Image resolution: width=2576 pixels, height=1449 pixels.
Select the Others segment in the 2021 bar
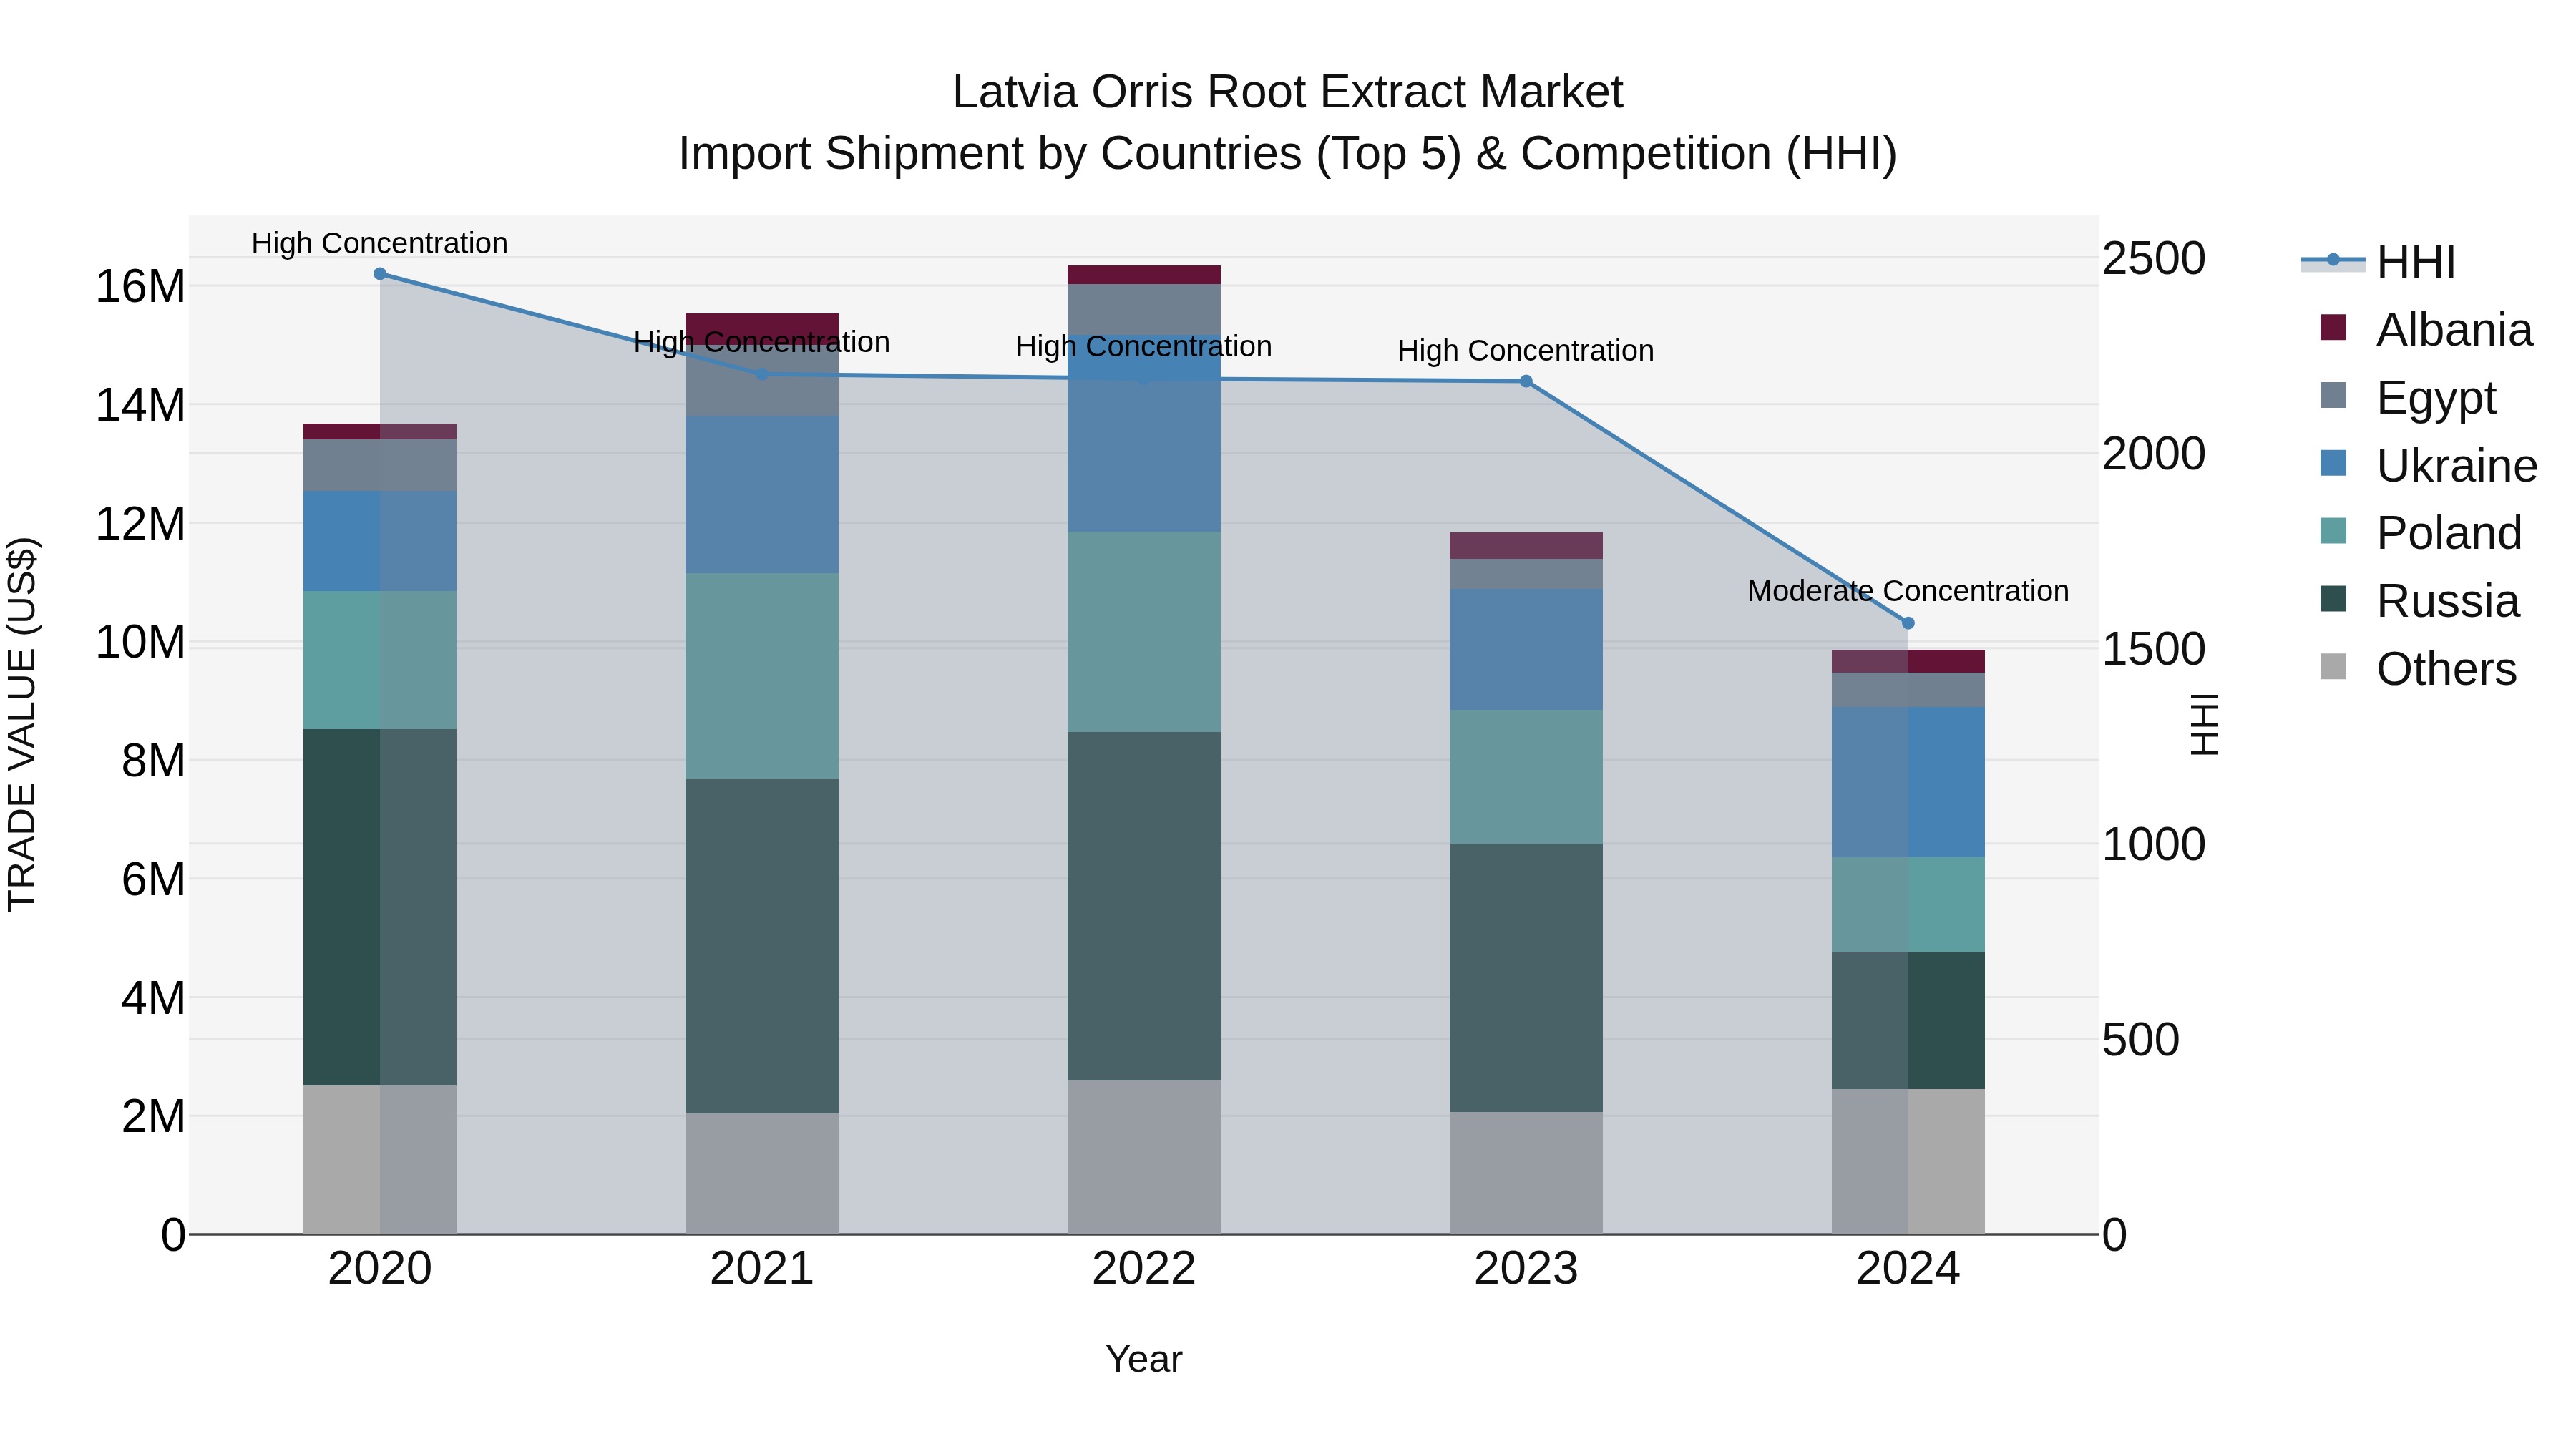pos(762,1174)
